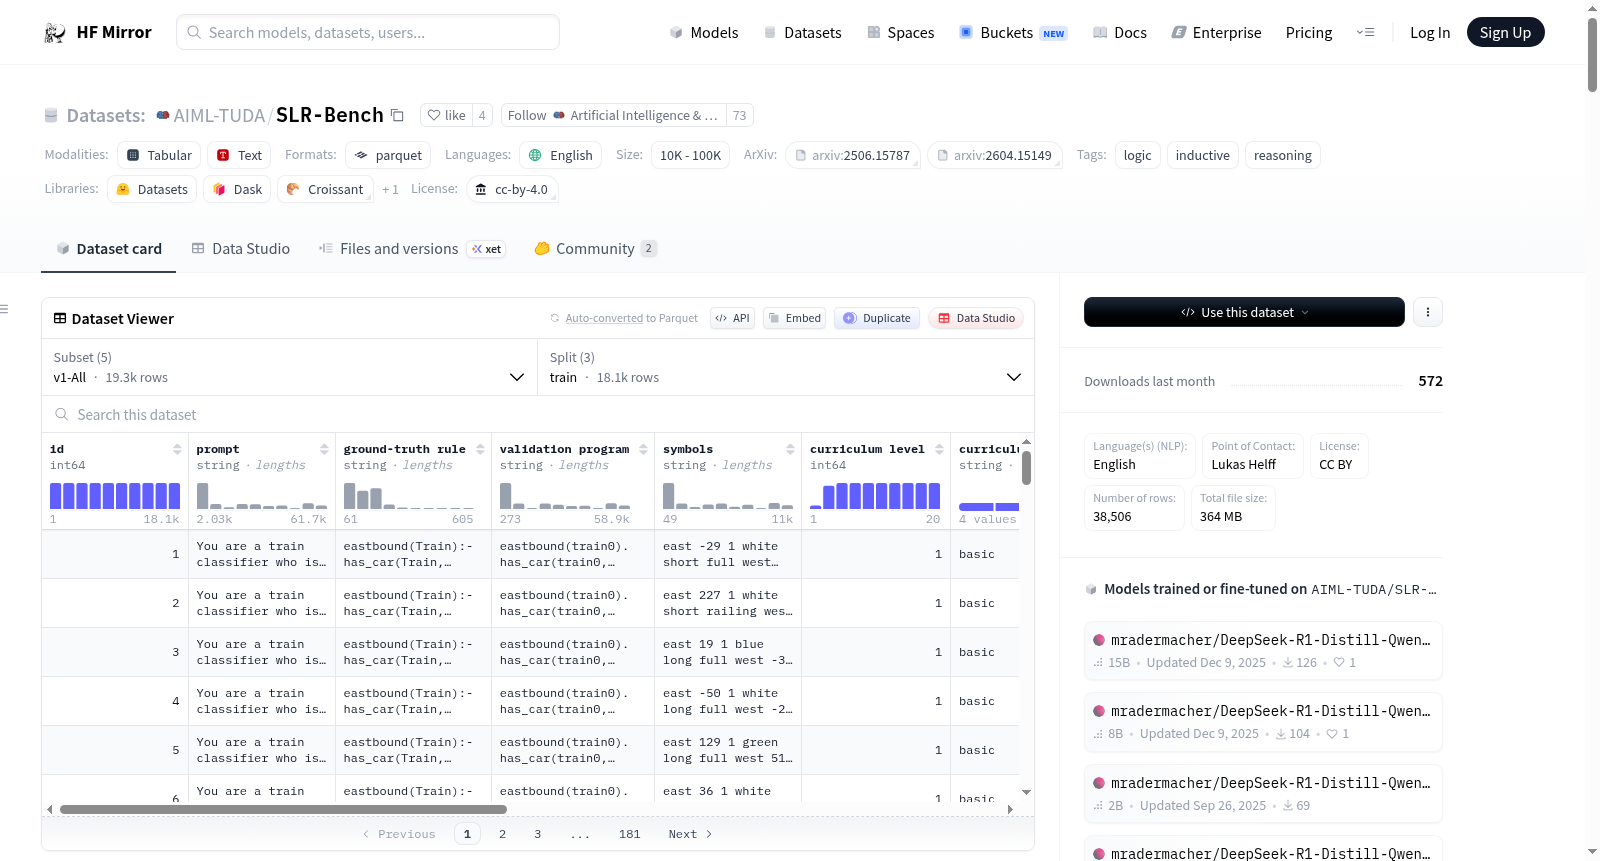Click Log In
This screenshot has width=1600, height=861.
point(1430,33)
